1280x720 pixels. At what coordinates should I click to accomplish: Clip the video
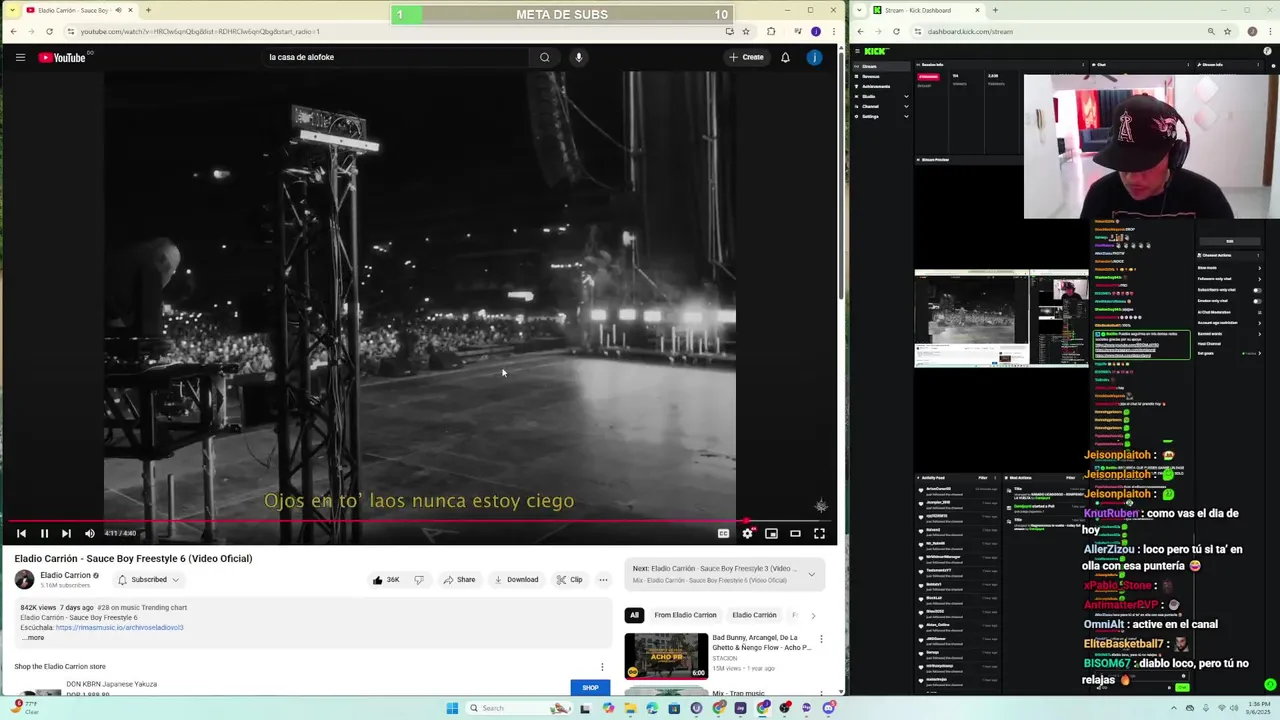coord(570,579)
